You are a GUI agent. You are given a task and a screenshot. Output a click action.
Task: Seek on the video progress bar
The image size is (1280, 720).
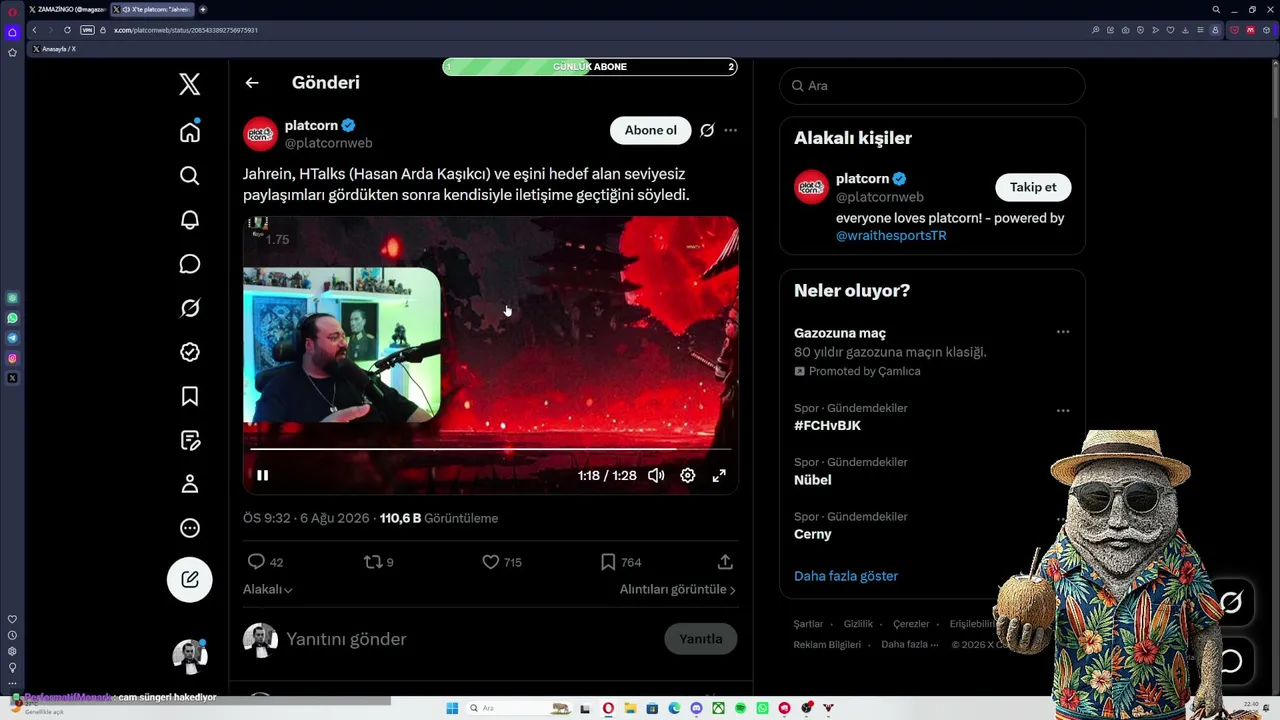click(490, 449)
